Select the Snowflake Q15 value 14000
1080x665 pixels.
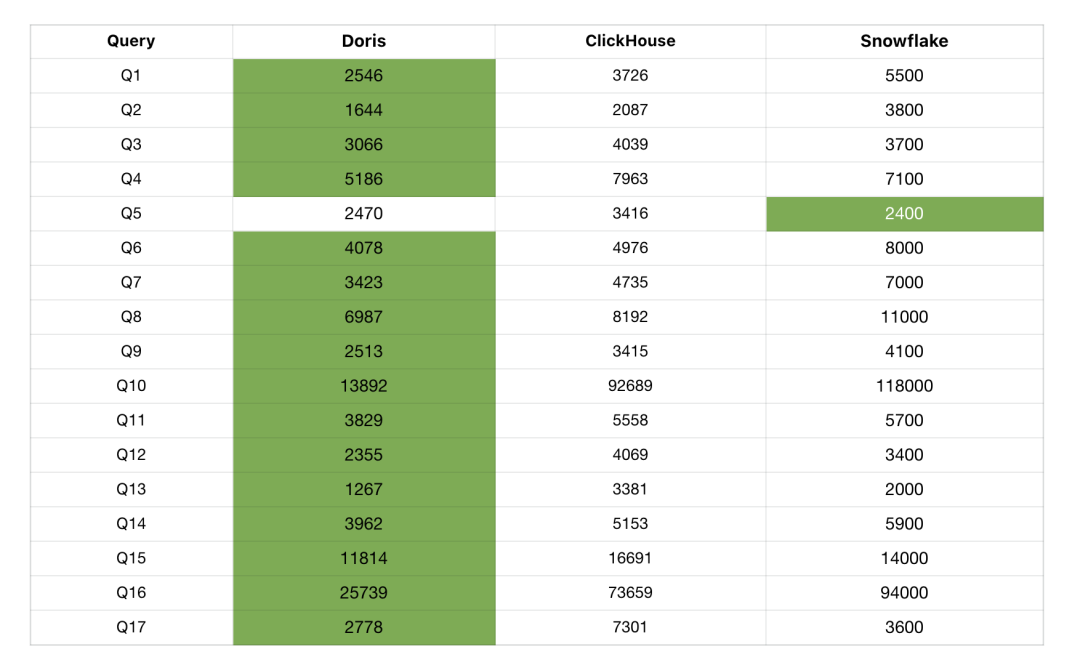(x=904, y=558)
